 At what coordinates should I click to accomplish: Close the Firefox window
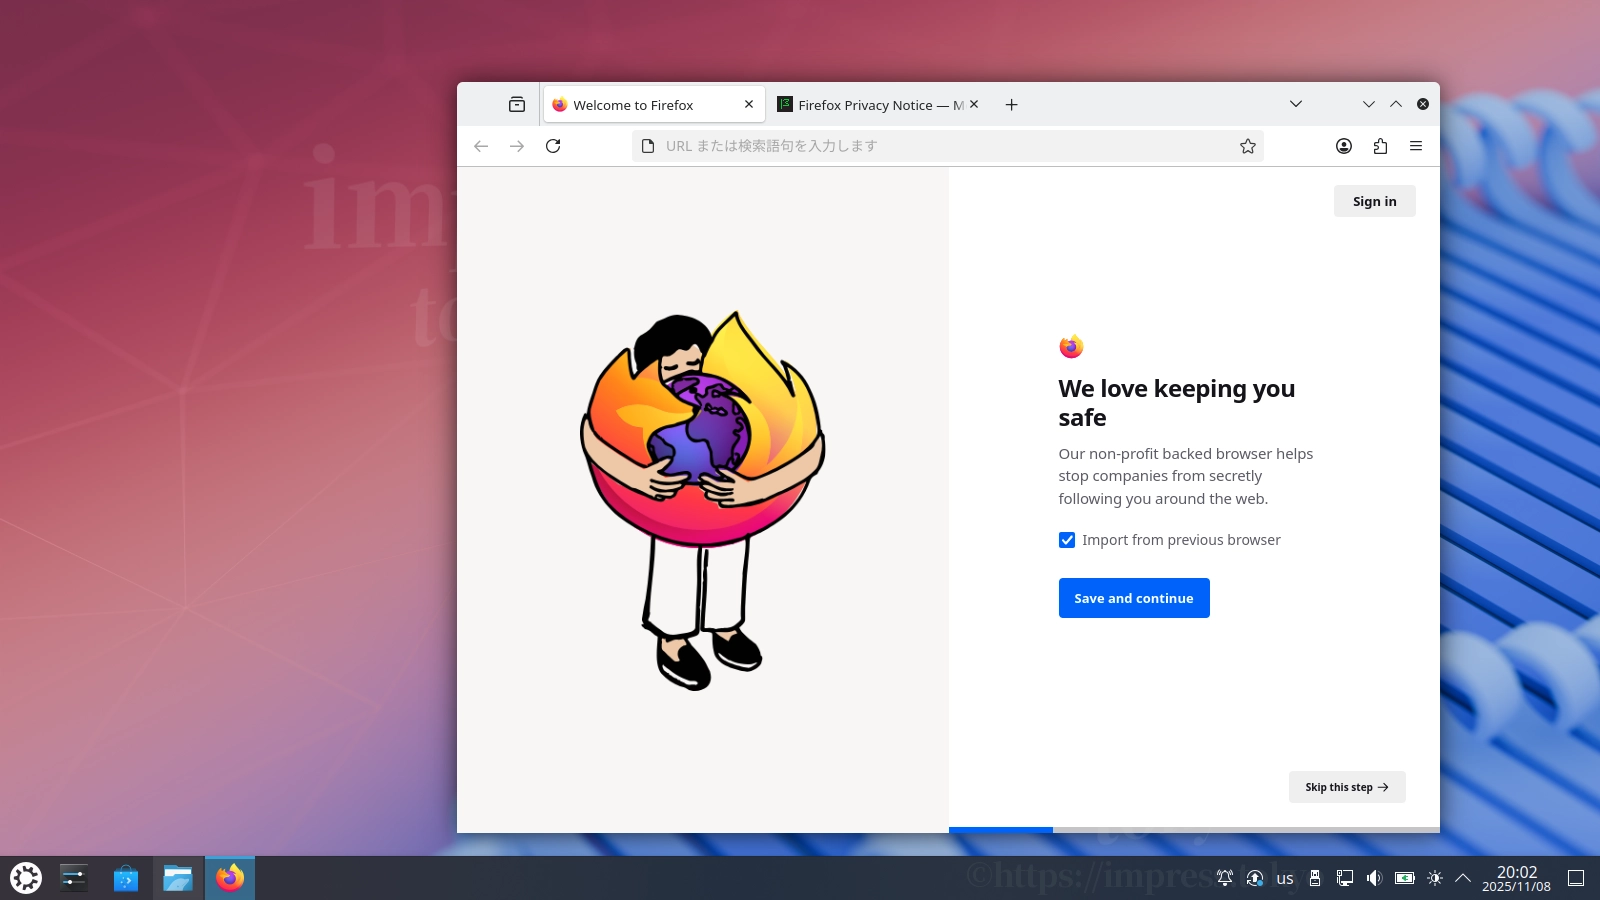1423,104
